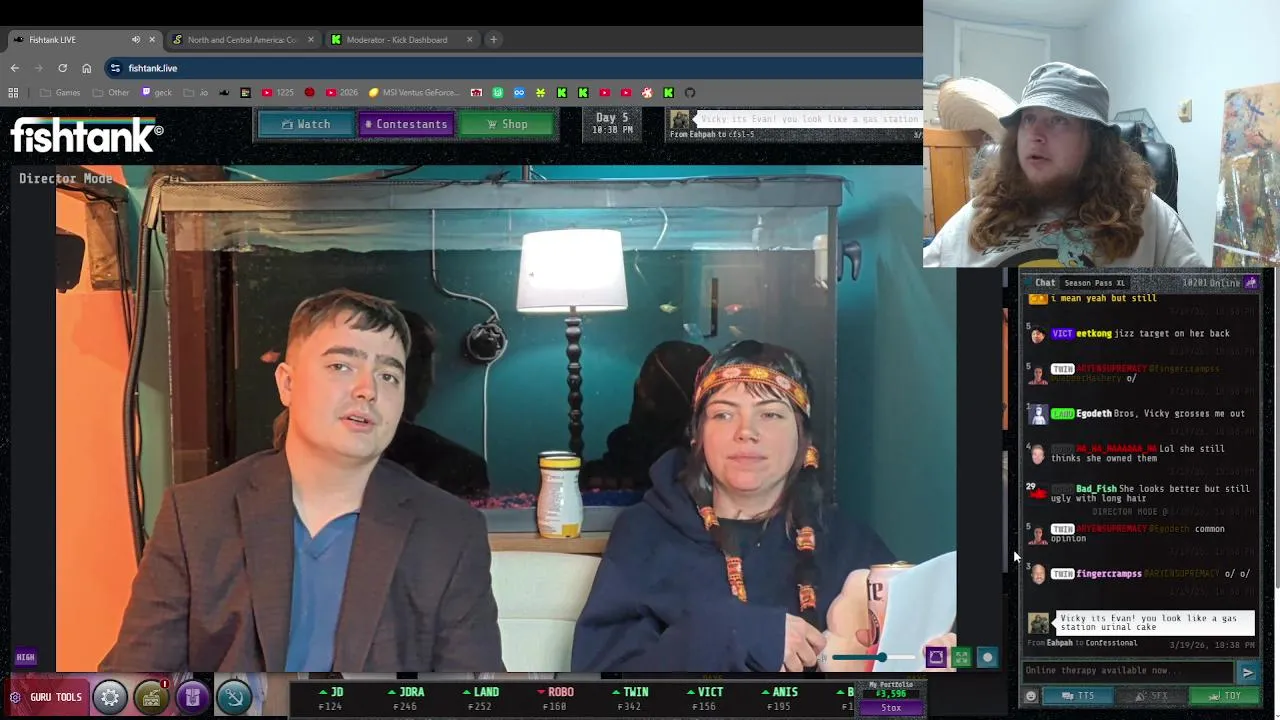Open the Stox button under My Portfolio
Image resolution: width=1280 pixels, height=720 pixels.
[x=890, y=707]
